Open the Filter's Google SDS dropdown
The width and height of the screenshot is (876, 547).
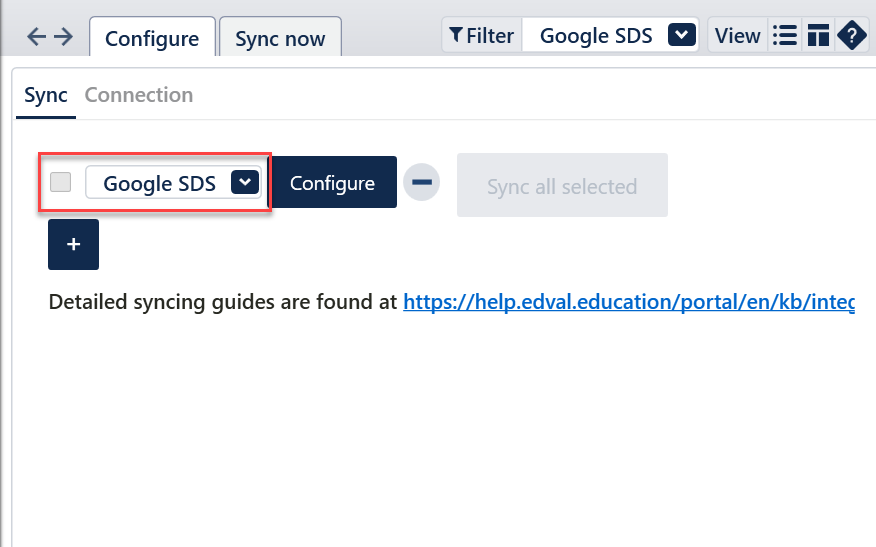[x=681, y=36]
